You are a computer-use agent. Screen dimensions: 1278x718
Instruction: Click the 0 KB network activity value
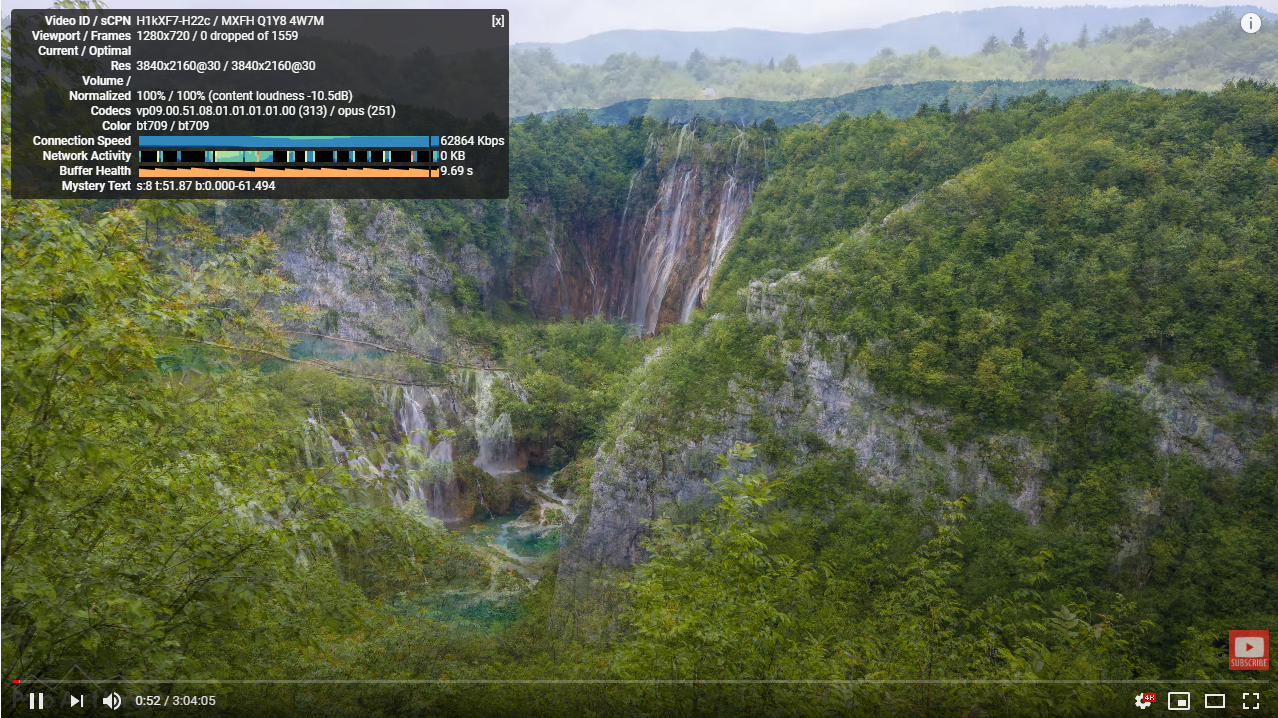coord(453,156)
